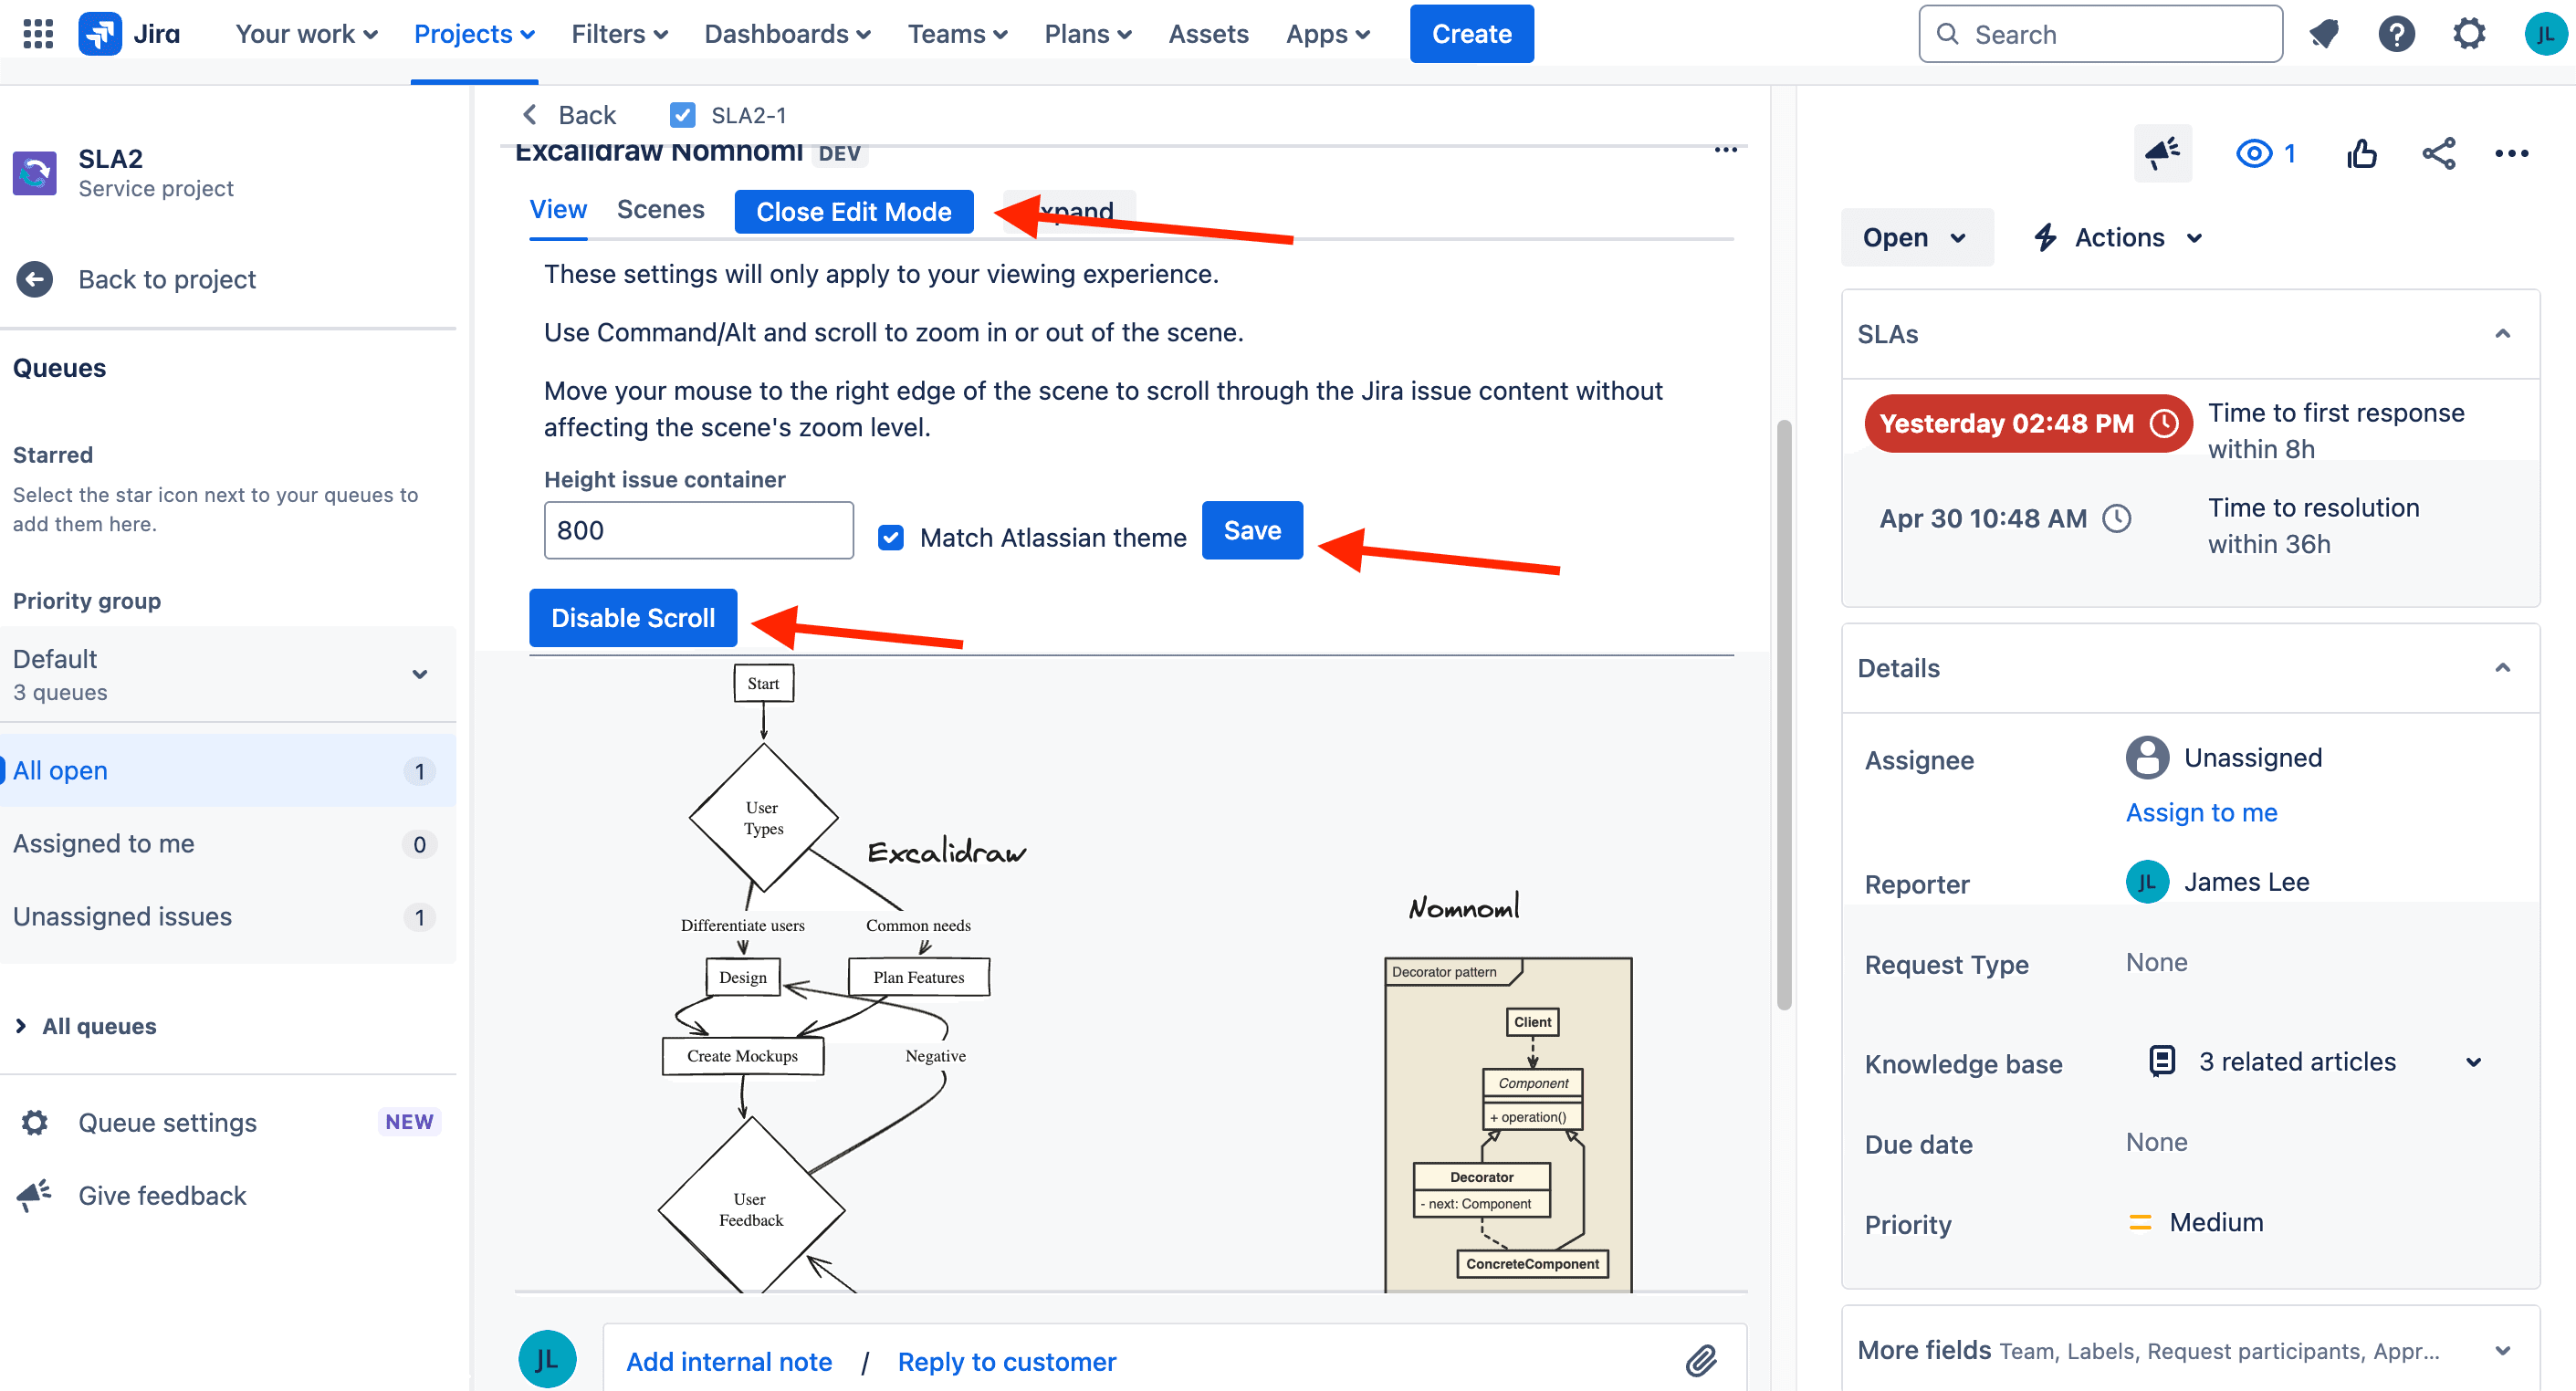Click the Height issue container input
This screenshot has height=1391, width=2576.
coord(698,530)
